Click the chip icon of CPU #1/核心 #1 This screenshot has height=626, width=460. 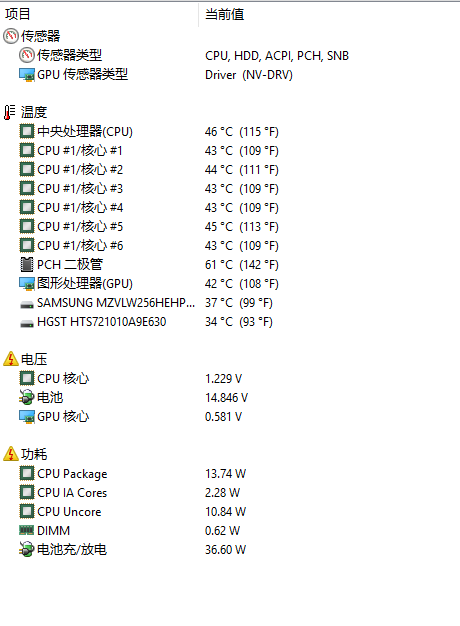[x=27, y=150]
